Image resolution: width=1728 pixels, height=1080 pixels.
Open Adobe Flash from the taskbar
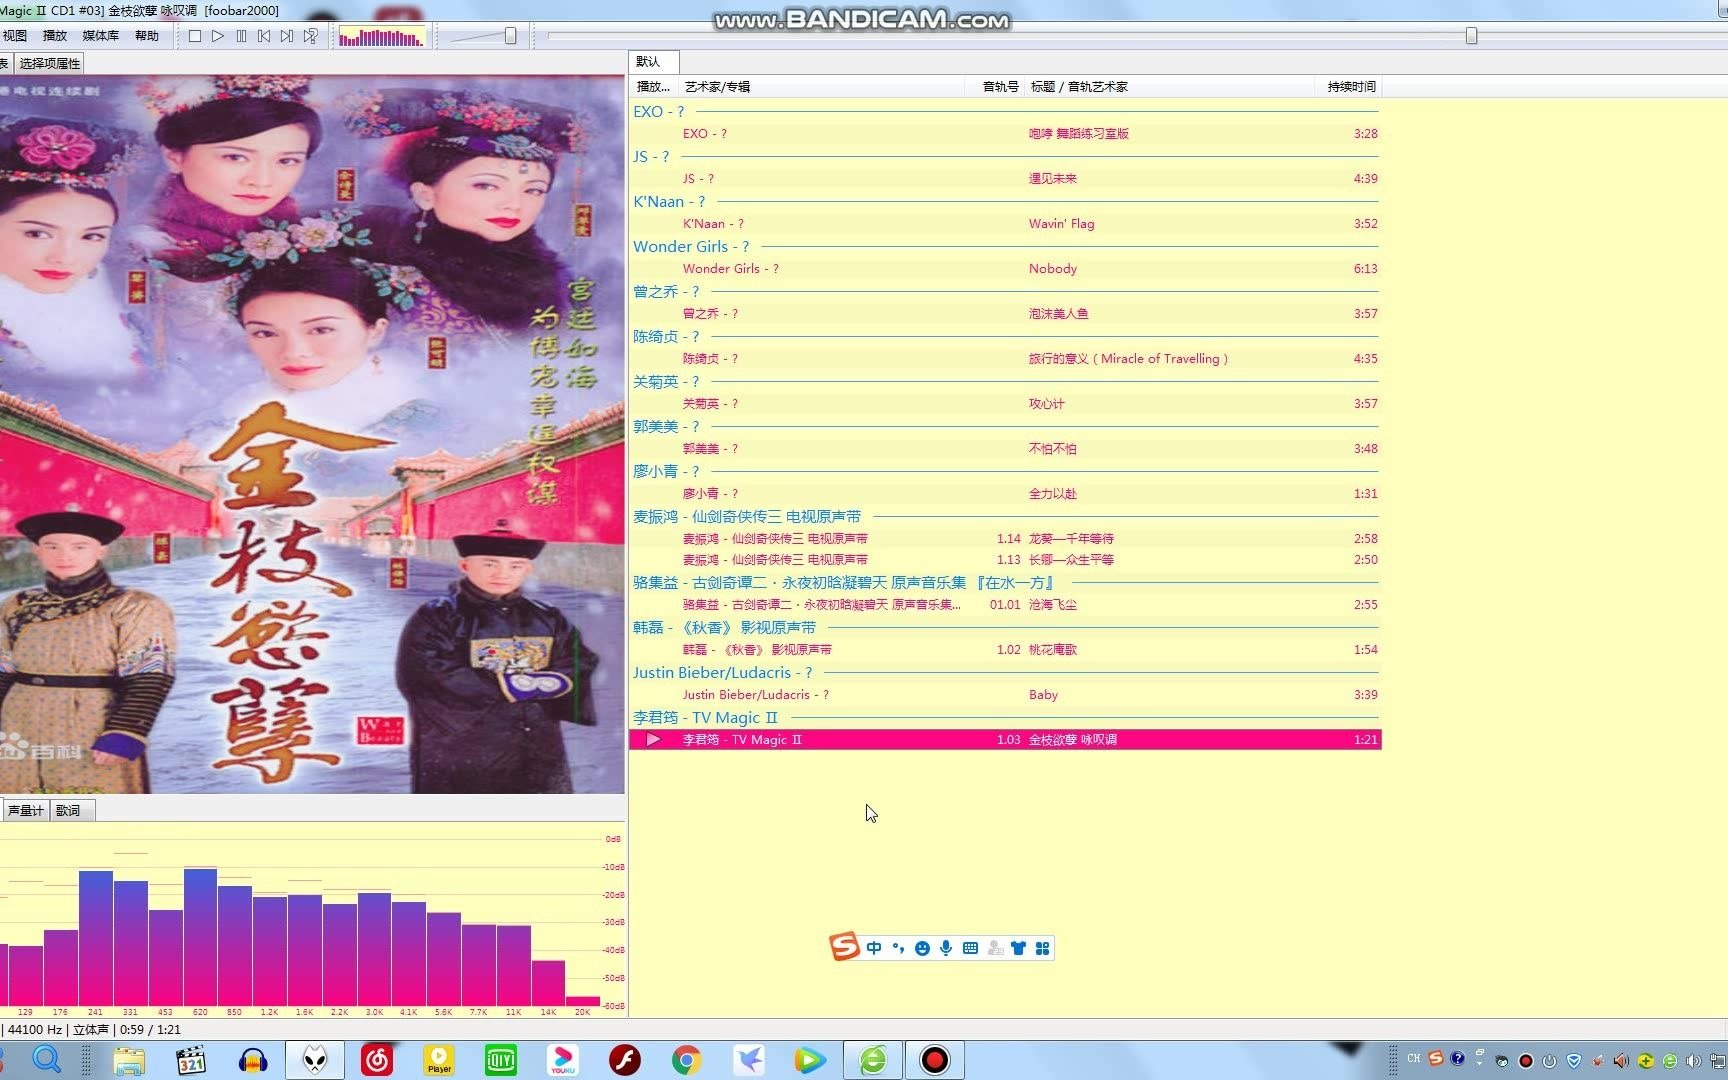click(x=625, y=1060)
